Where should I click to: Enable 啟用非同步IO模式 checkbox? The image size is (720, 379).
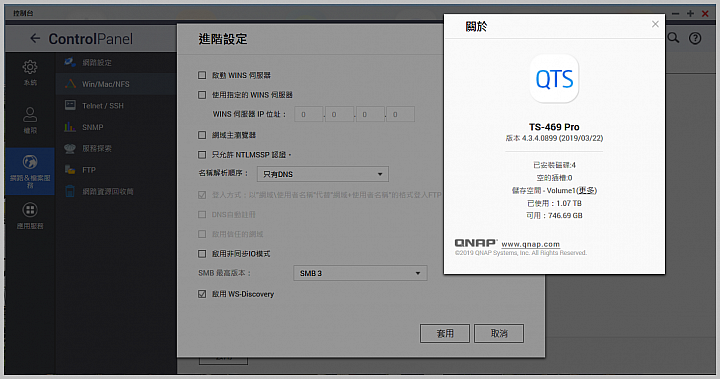pyautogui.click(x=202, y=254)
